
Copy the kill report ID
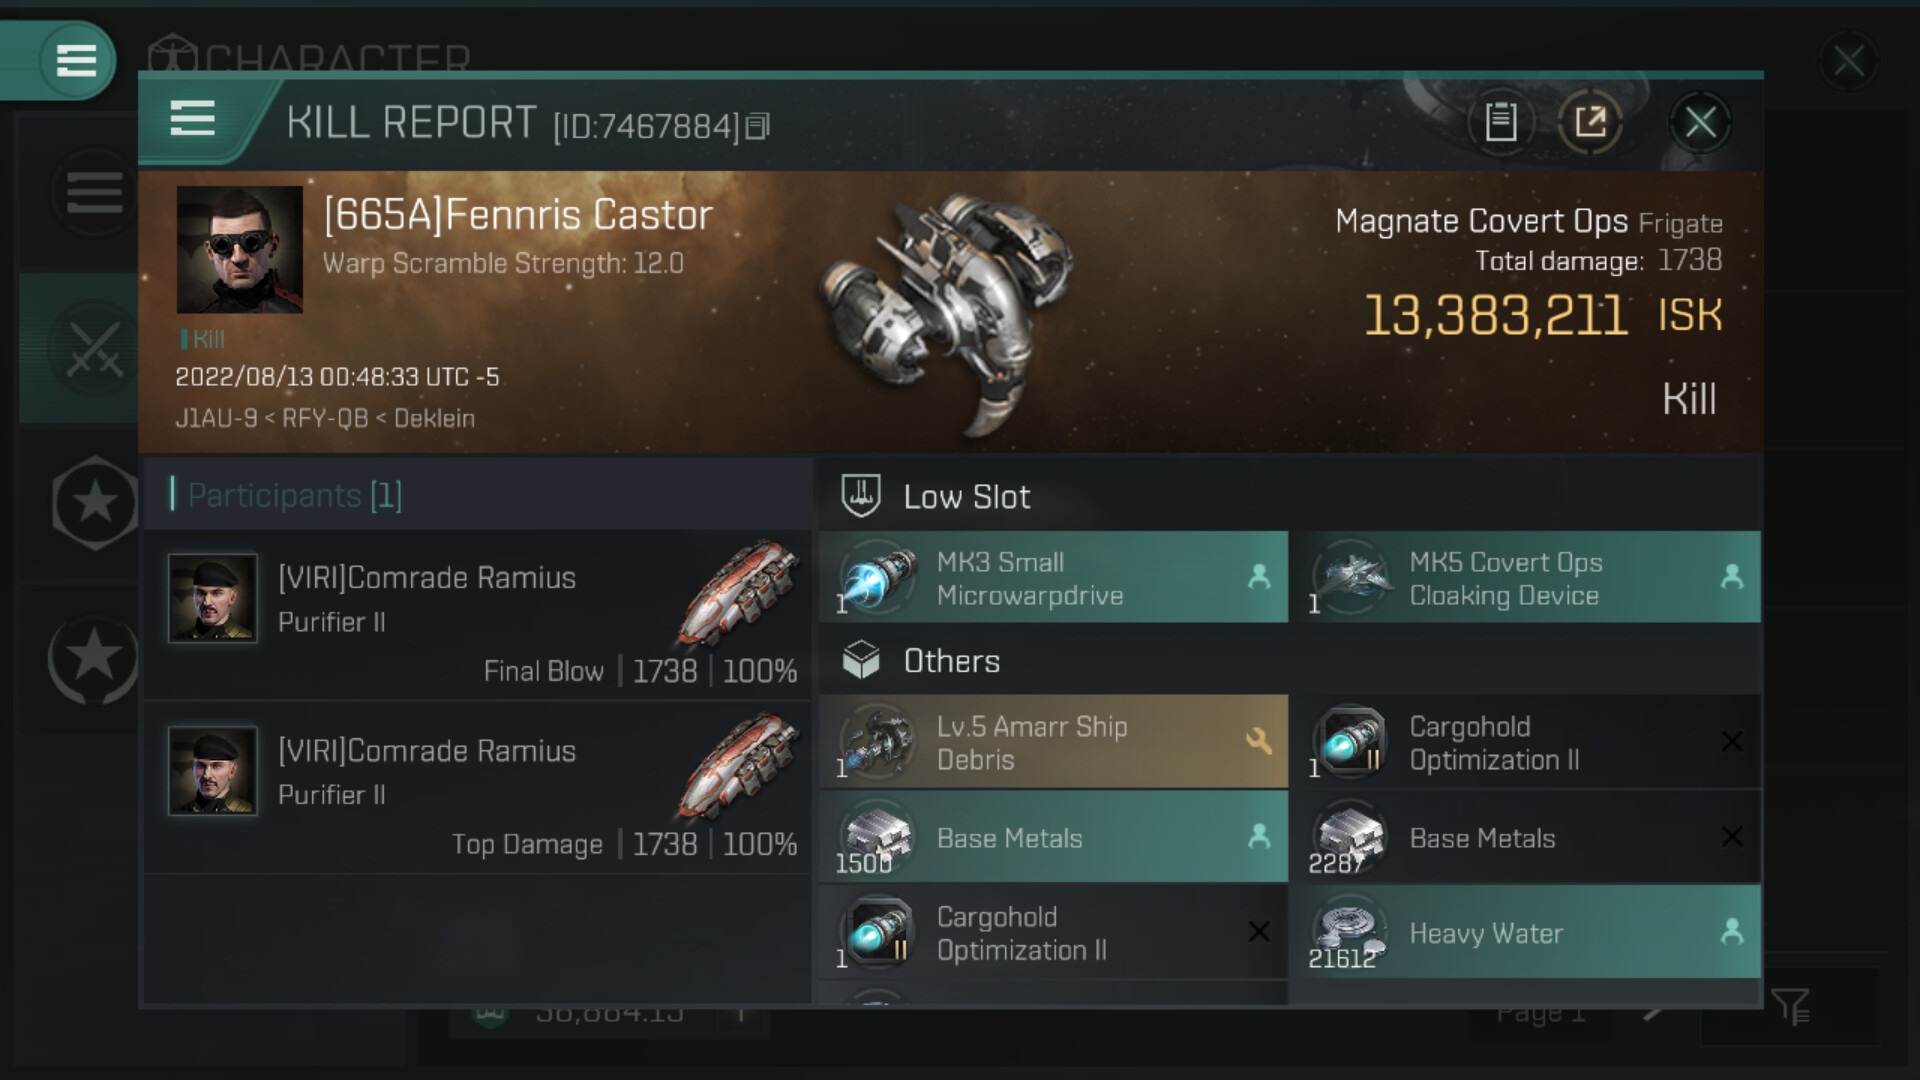758,126
